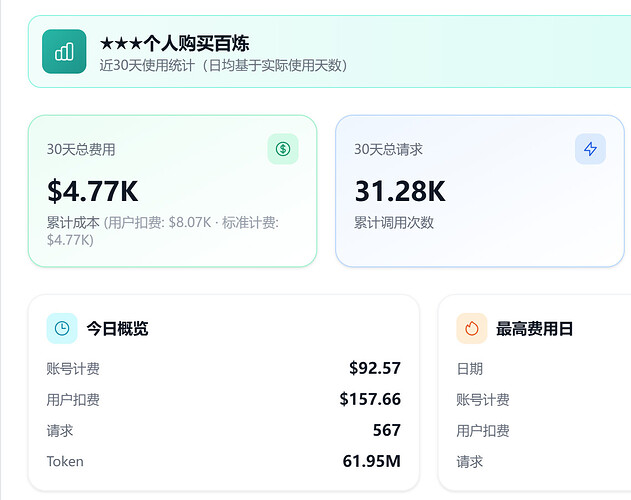Click the green bar chart statistics icon
The image size is (631, 500).
click(x=64, y=52)
